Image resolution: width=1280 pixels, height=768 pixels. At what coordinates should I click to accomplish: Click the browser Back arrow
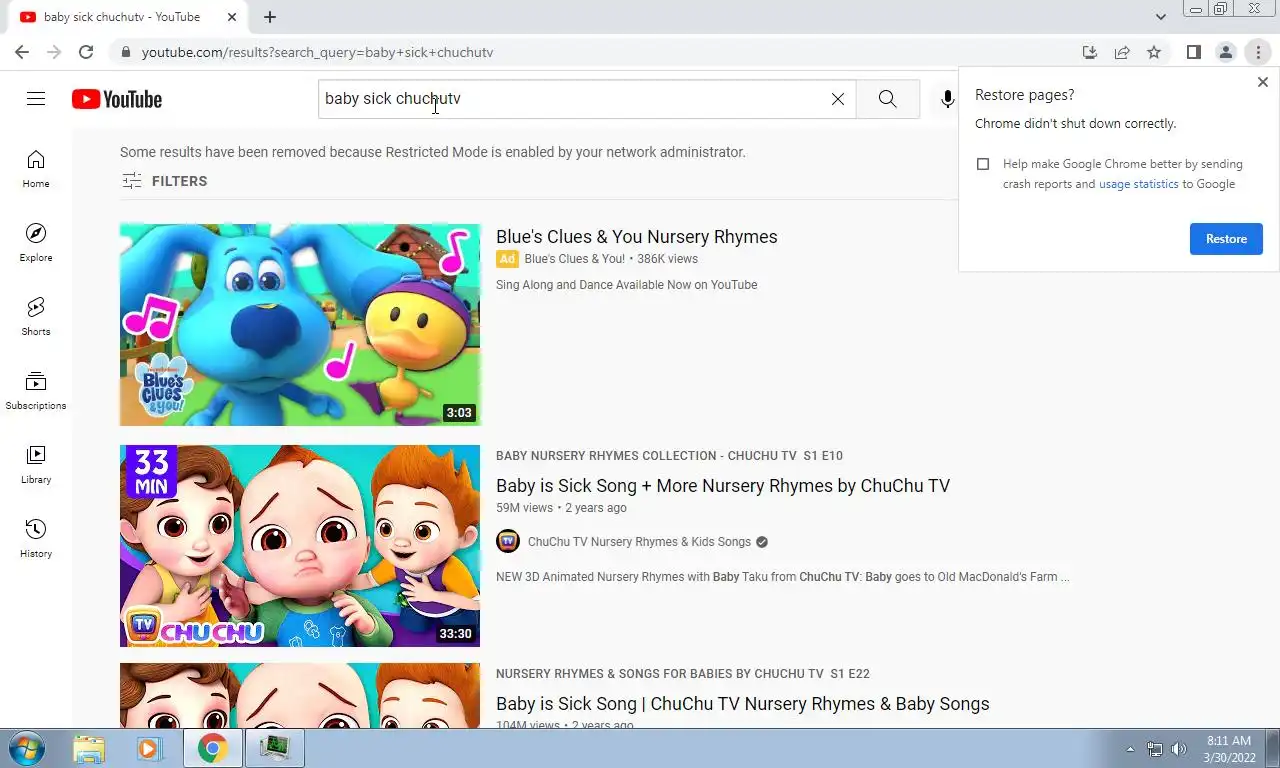click(22, 52)
